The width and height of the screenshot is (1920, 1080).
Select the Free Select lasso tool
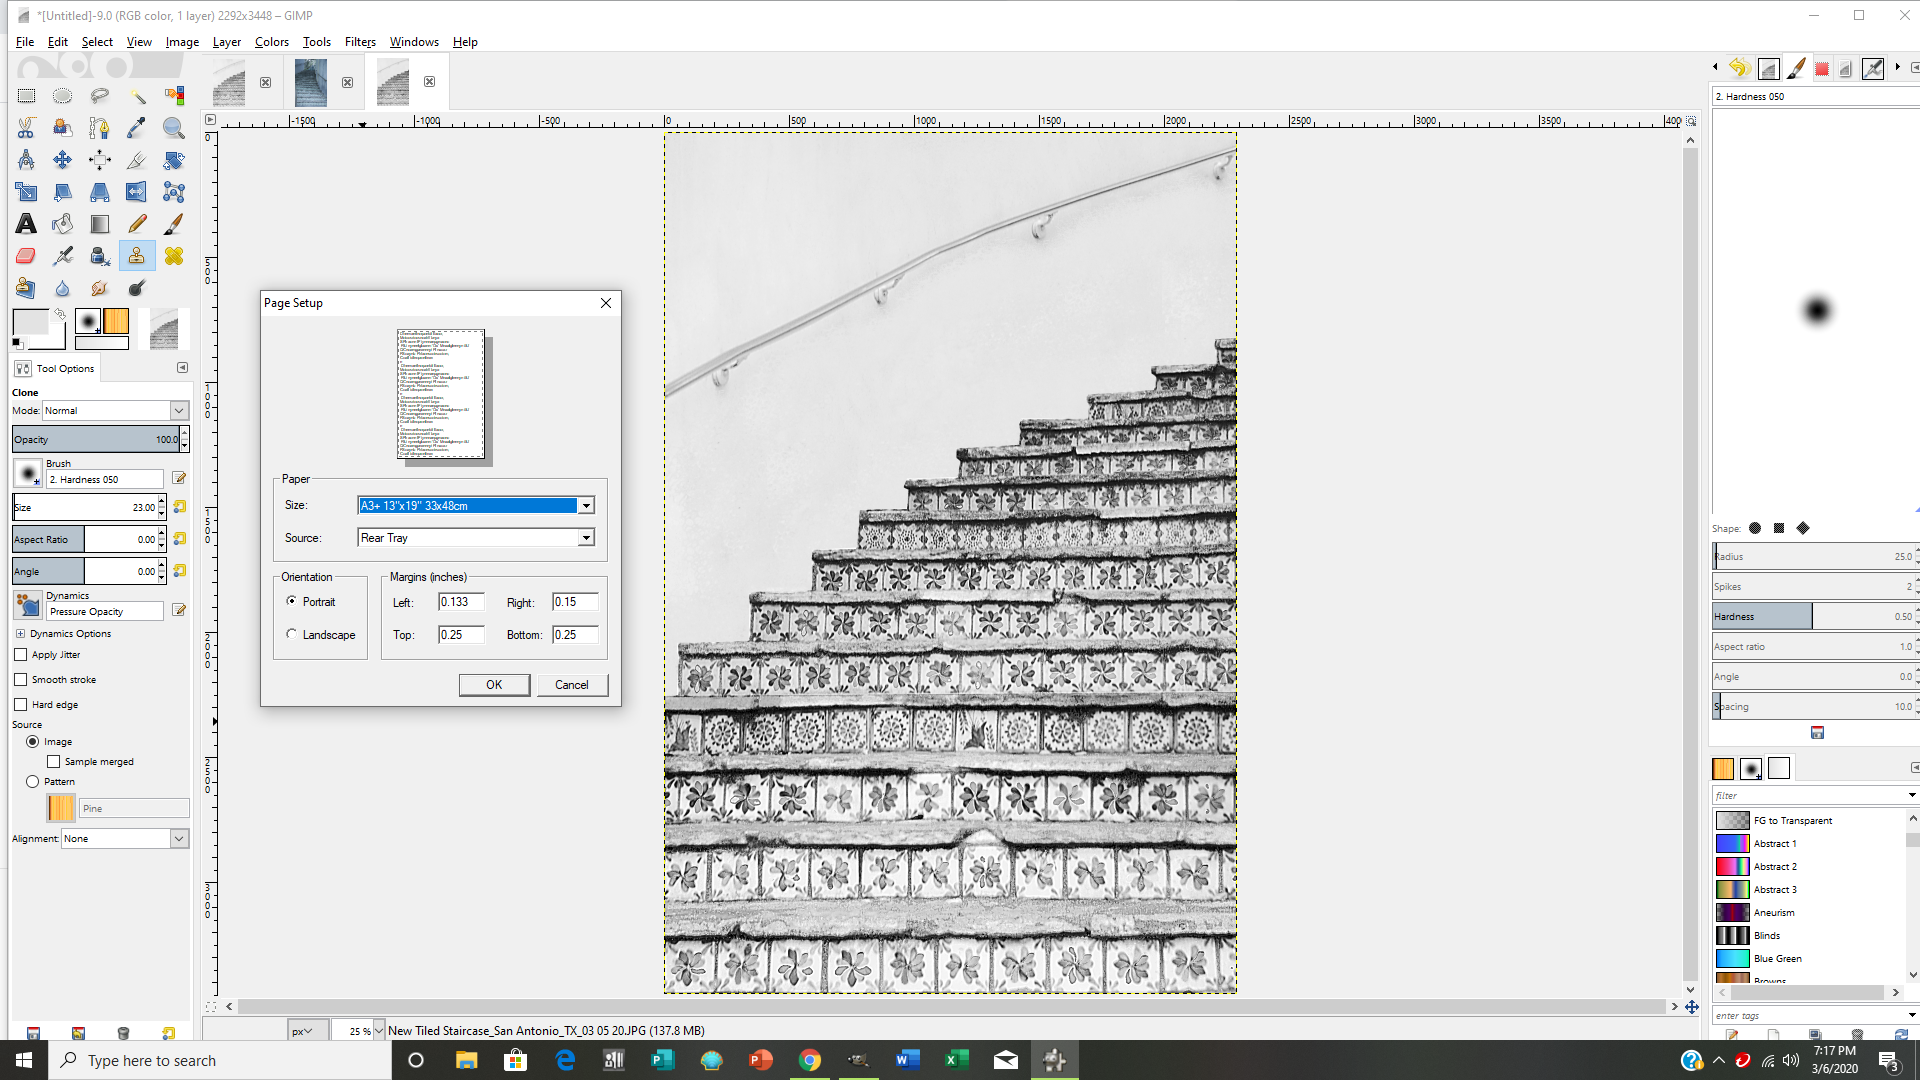coord(99,96)
